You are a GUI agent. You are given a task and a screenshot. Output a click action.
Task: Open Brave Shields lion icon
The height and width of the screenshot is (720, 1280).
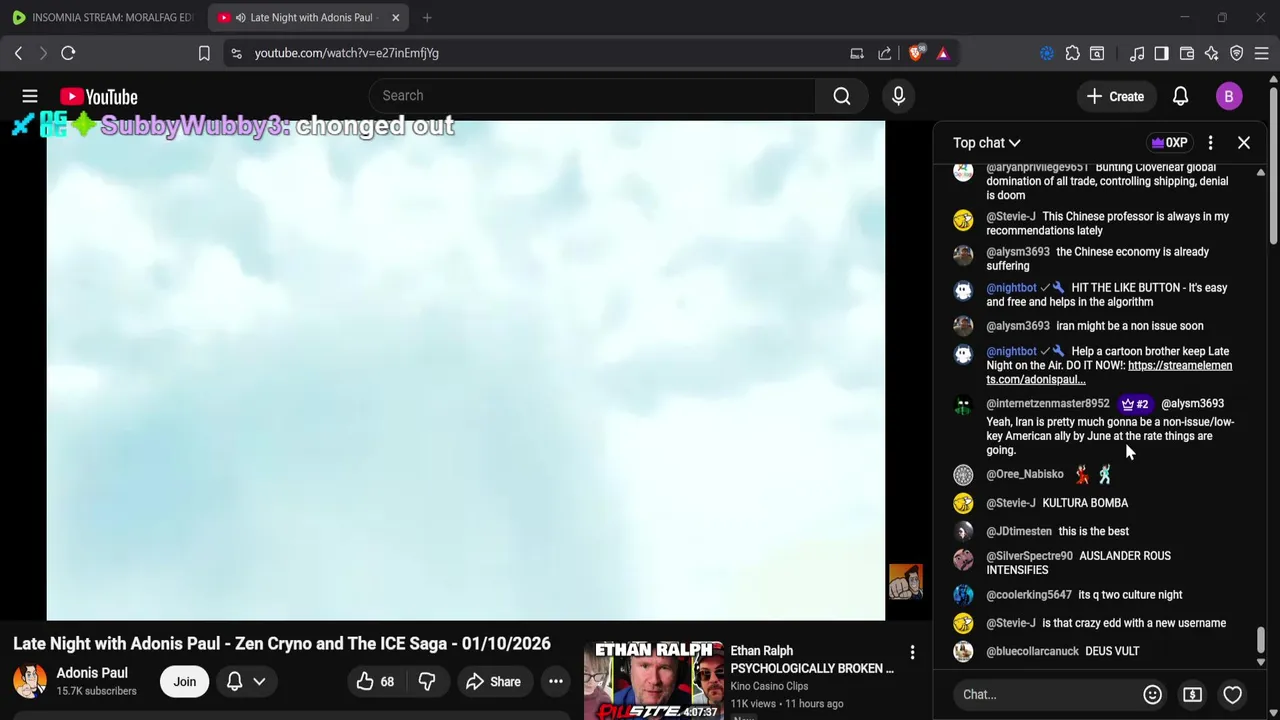click(916, 53)
